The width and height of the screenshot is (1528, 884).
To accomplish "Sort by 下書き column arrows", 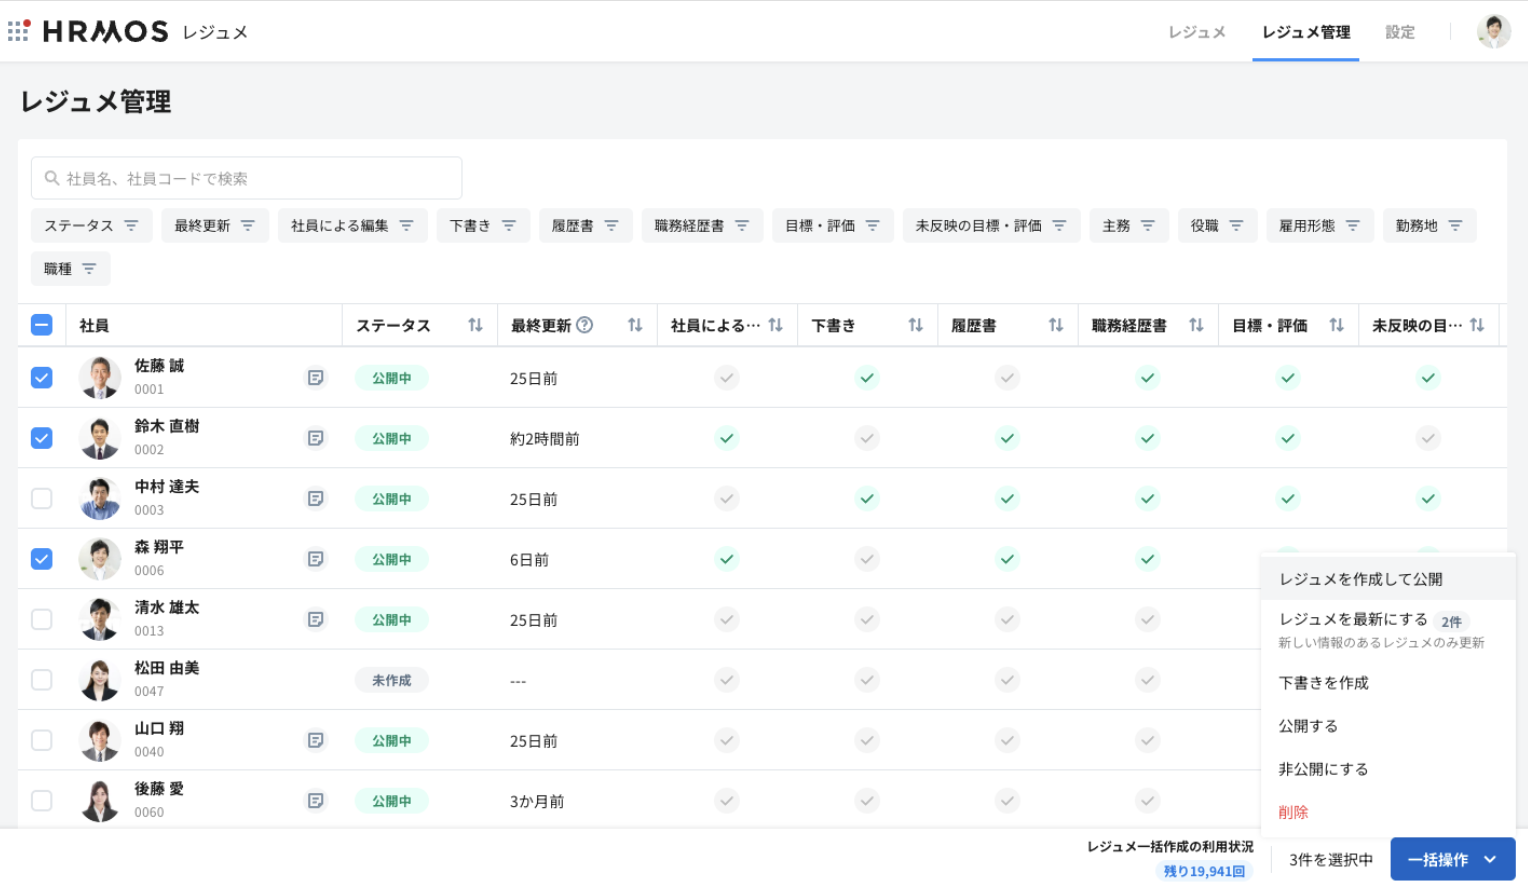I will (915, 325).
